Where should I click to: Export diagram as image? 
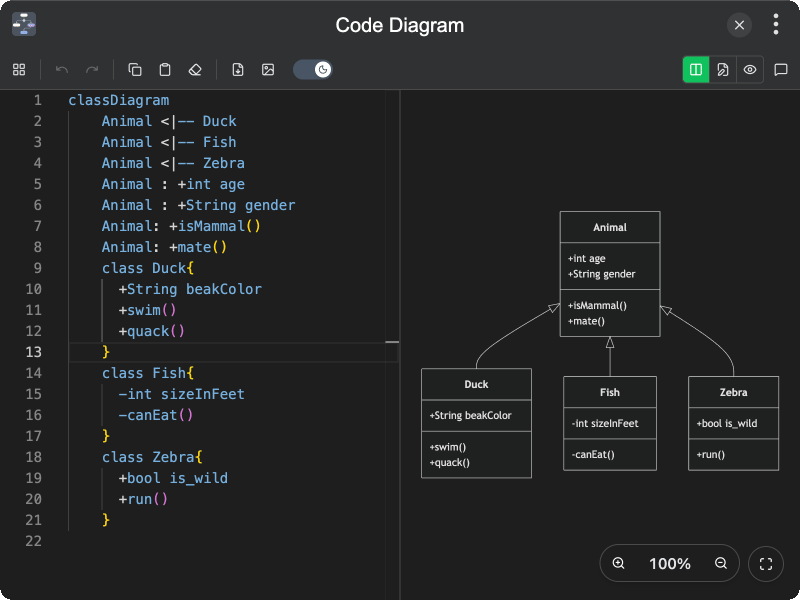268,69
